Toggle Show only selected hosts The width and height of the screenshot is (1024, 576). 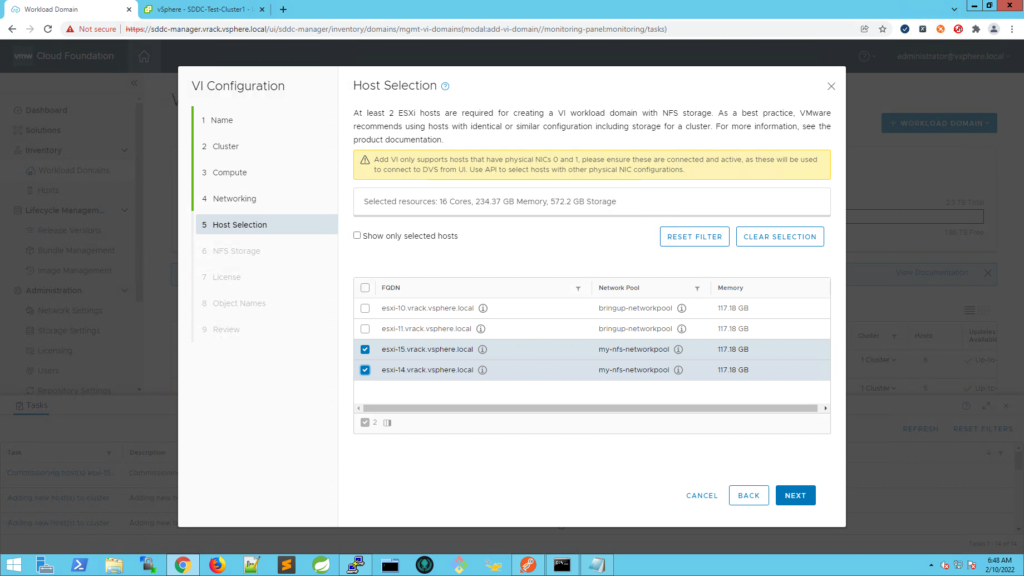(x=357, y=235)
